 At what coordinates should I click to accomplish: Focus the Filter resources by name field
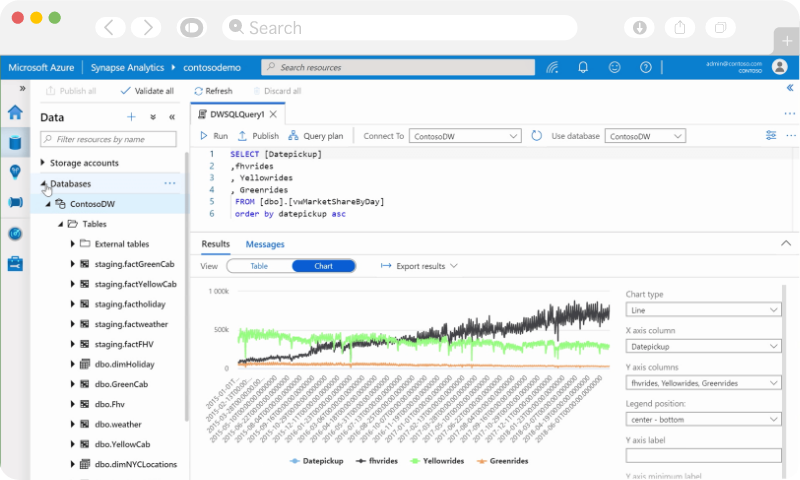click(x=108, y=139)
